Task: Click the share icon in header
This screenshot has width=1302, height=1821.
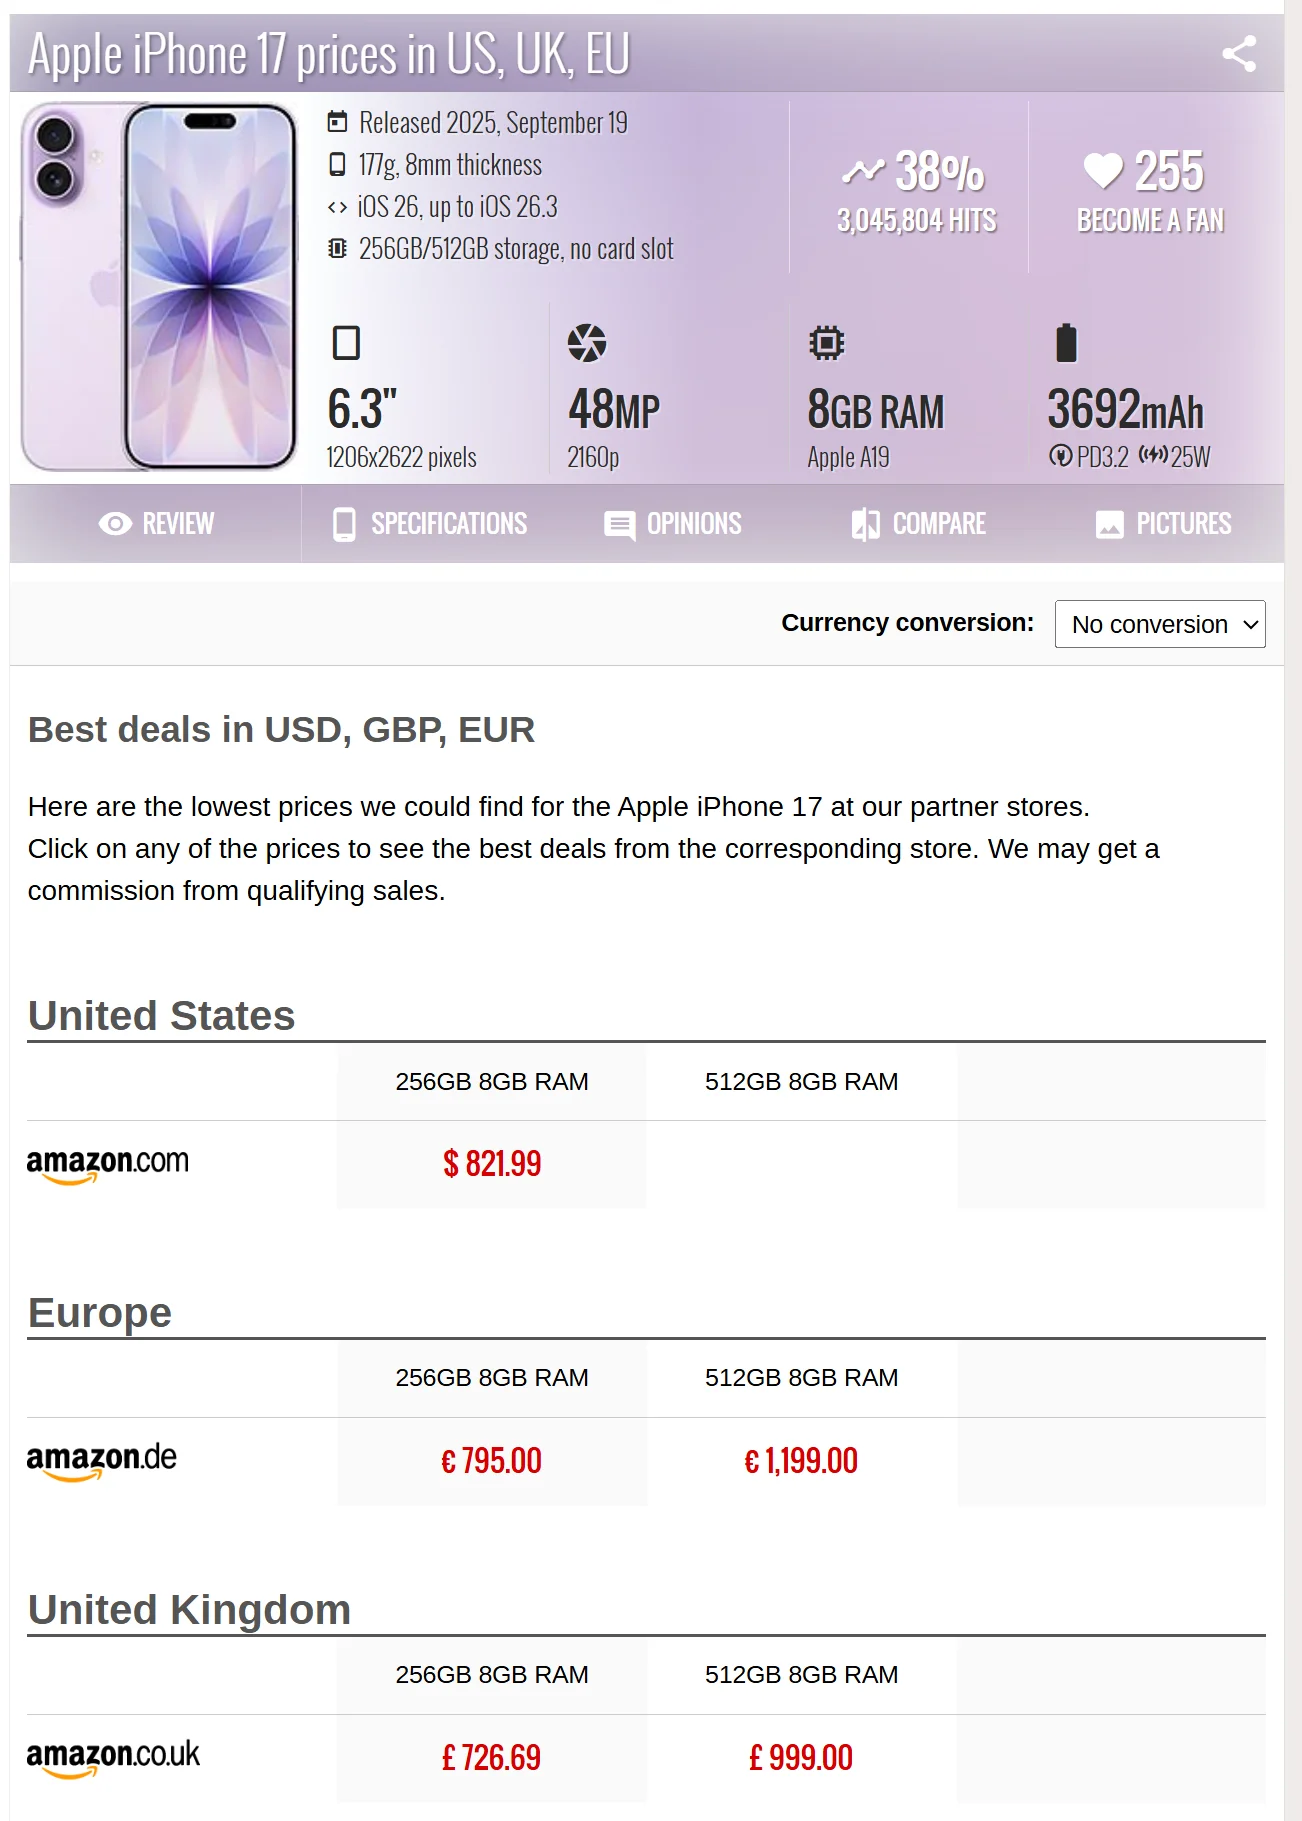Action: (1238, 54)
